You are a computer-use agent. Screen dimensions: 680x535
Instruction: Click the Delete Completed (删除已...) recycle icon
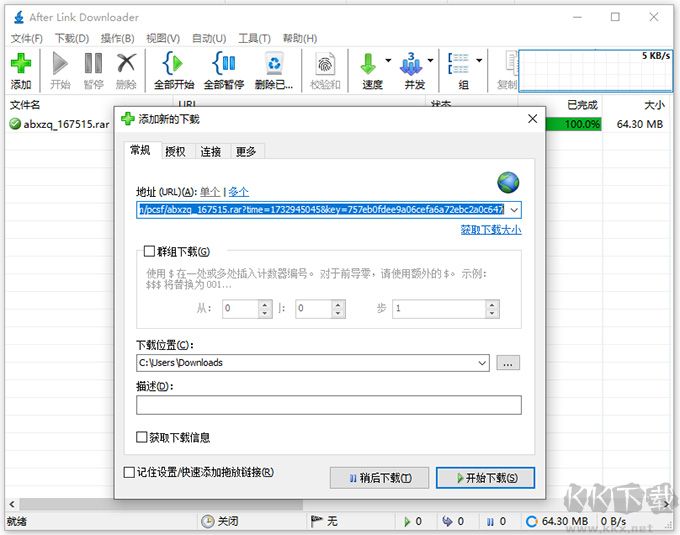point(274,64)
